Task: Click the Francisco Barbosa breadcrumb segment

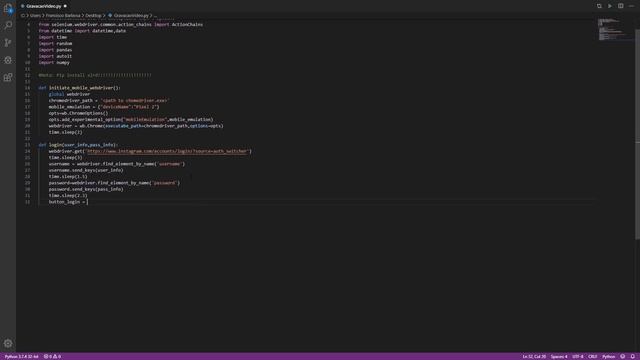Action: point(63,16)
